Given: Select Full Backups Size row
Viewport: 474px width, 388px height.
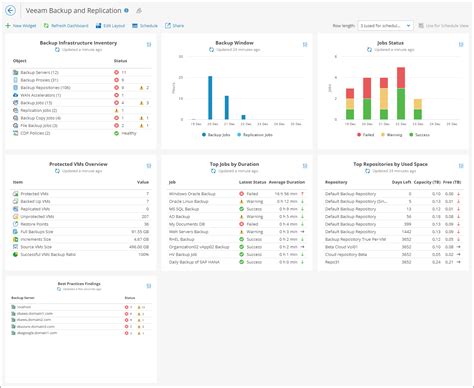Looking at the screenshot, I should (x=81, y=232).
